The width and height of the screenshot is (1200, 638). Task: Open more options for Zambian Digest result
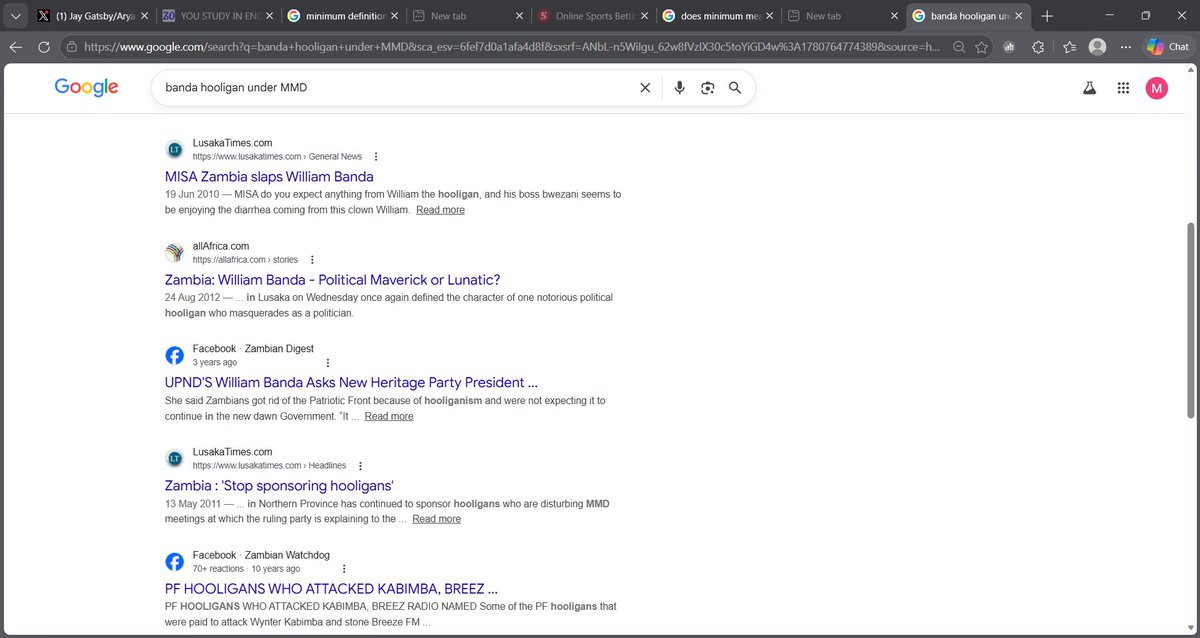(328, 363)
